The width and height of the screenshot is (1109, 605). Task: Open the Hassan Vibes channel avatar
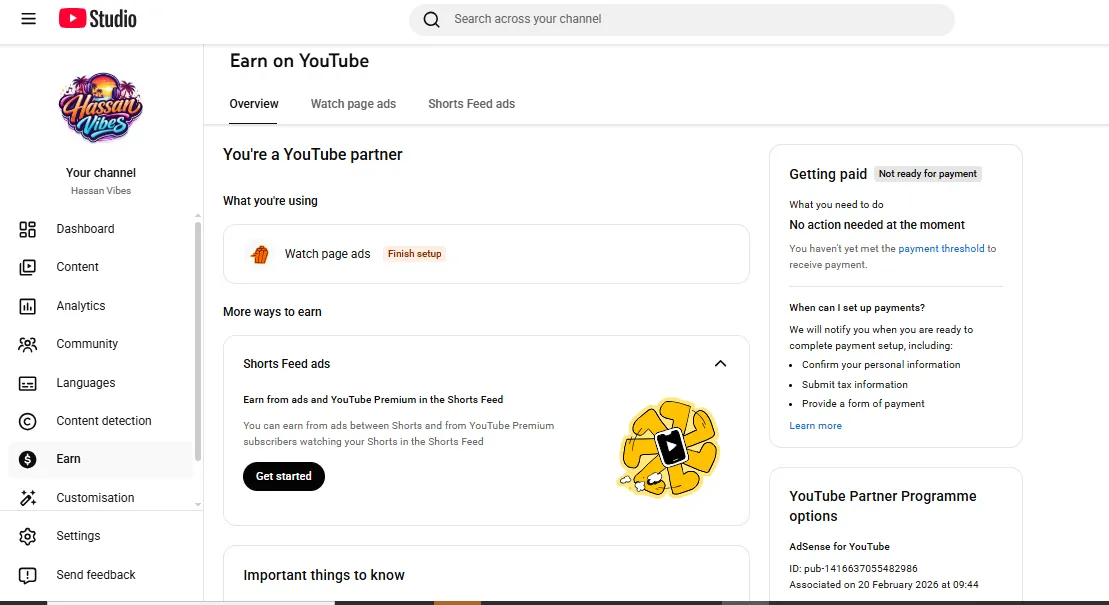tap(101, 108)
